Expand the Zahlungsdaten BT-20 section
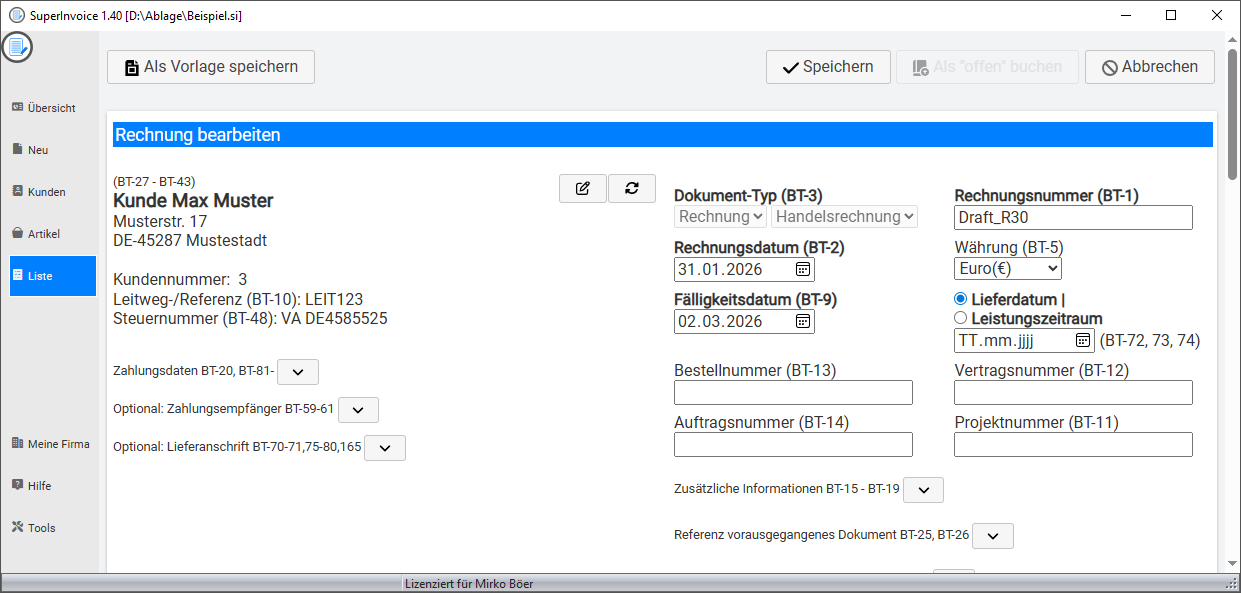1241x593 pixels. coord(297,372)
